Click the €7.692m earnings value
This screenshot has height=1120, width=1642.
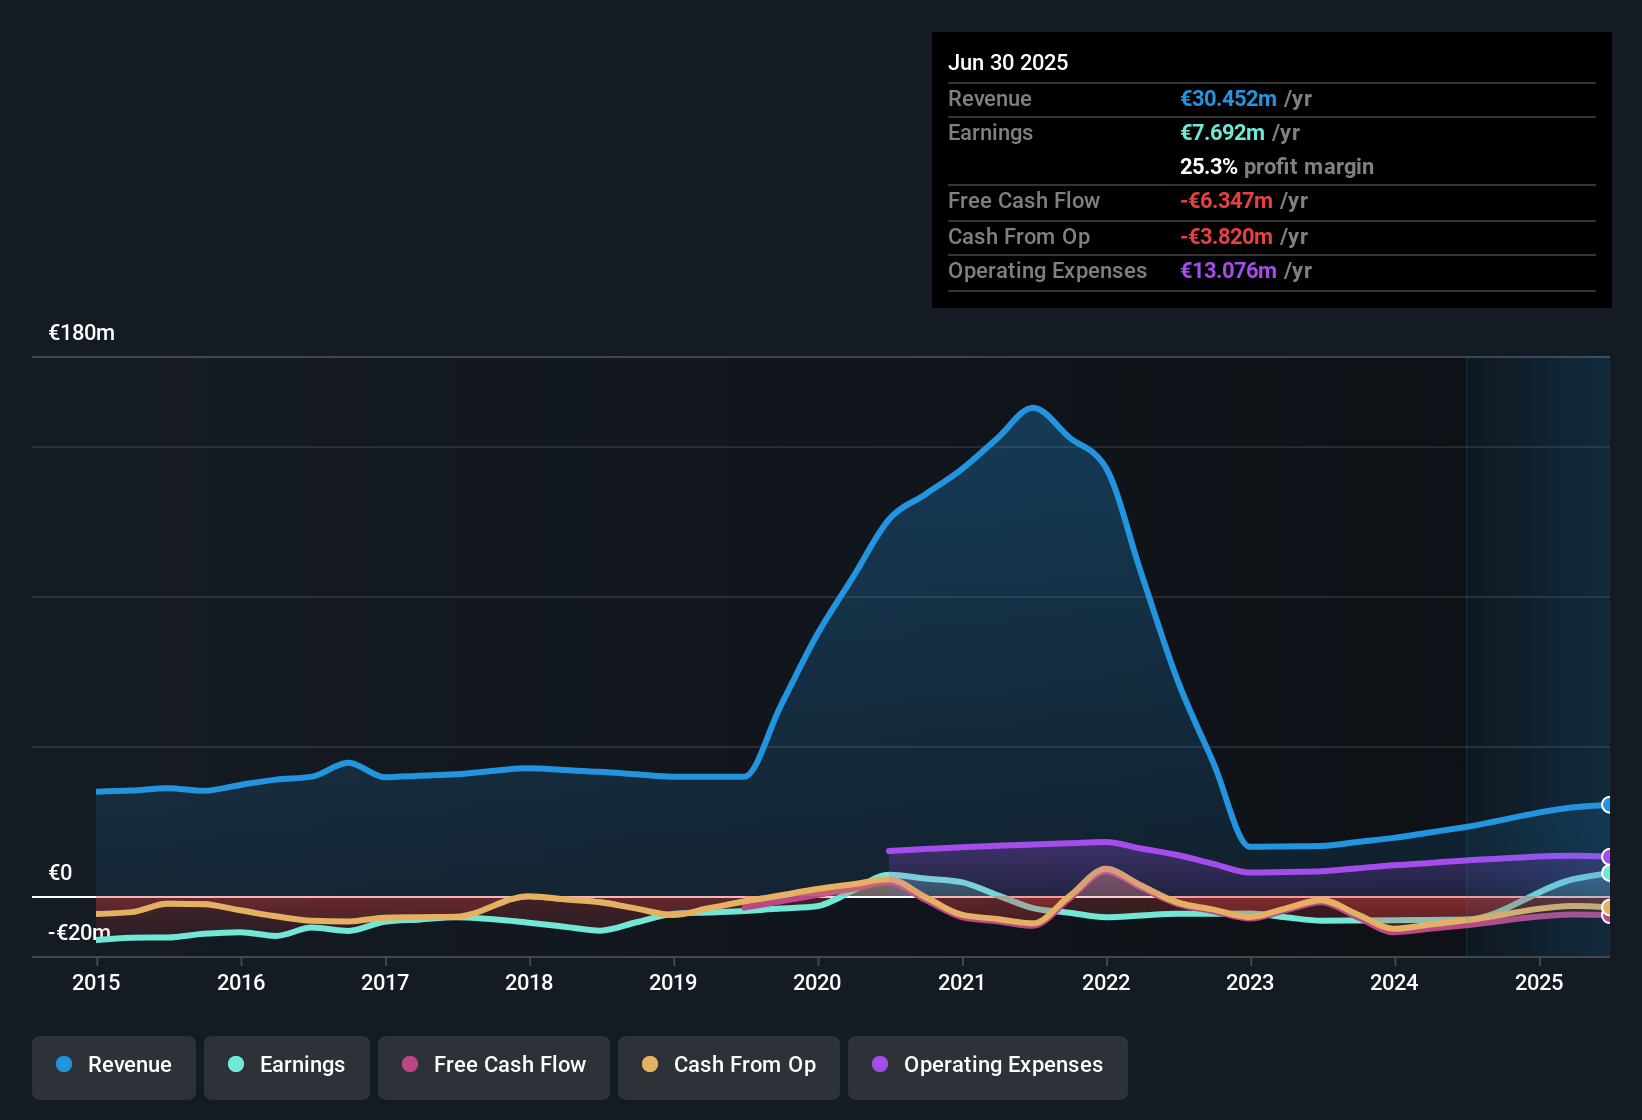pos(1222,133)
